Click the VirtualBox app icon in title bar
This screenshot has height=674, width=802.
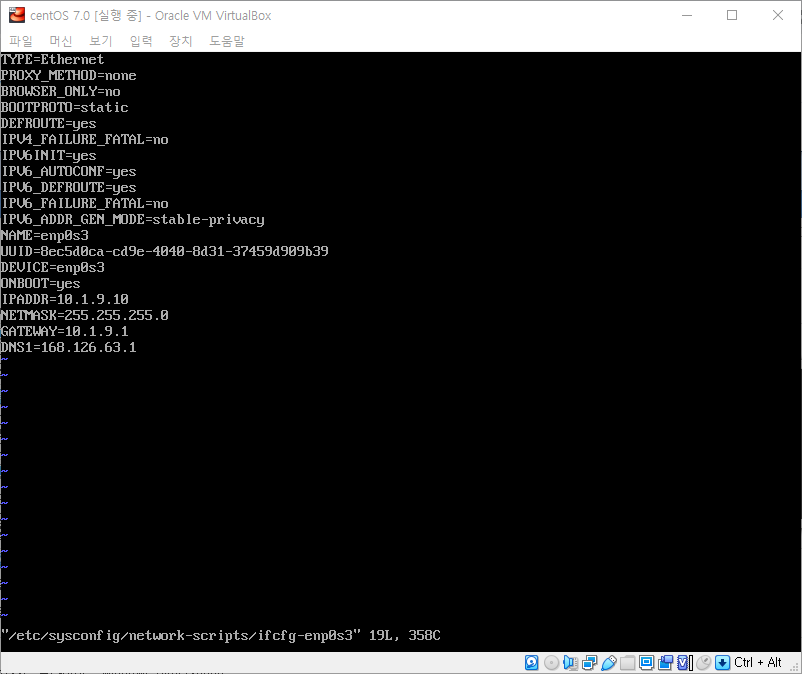pos(17,15)
